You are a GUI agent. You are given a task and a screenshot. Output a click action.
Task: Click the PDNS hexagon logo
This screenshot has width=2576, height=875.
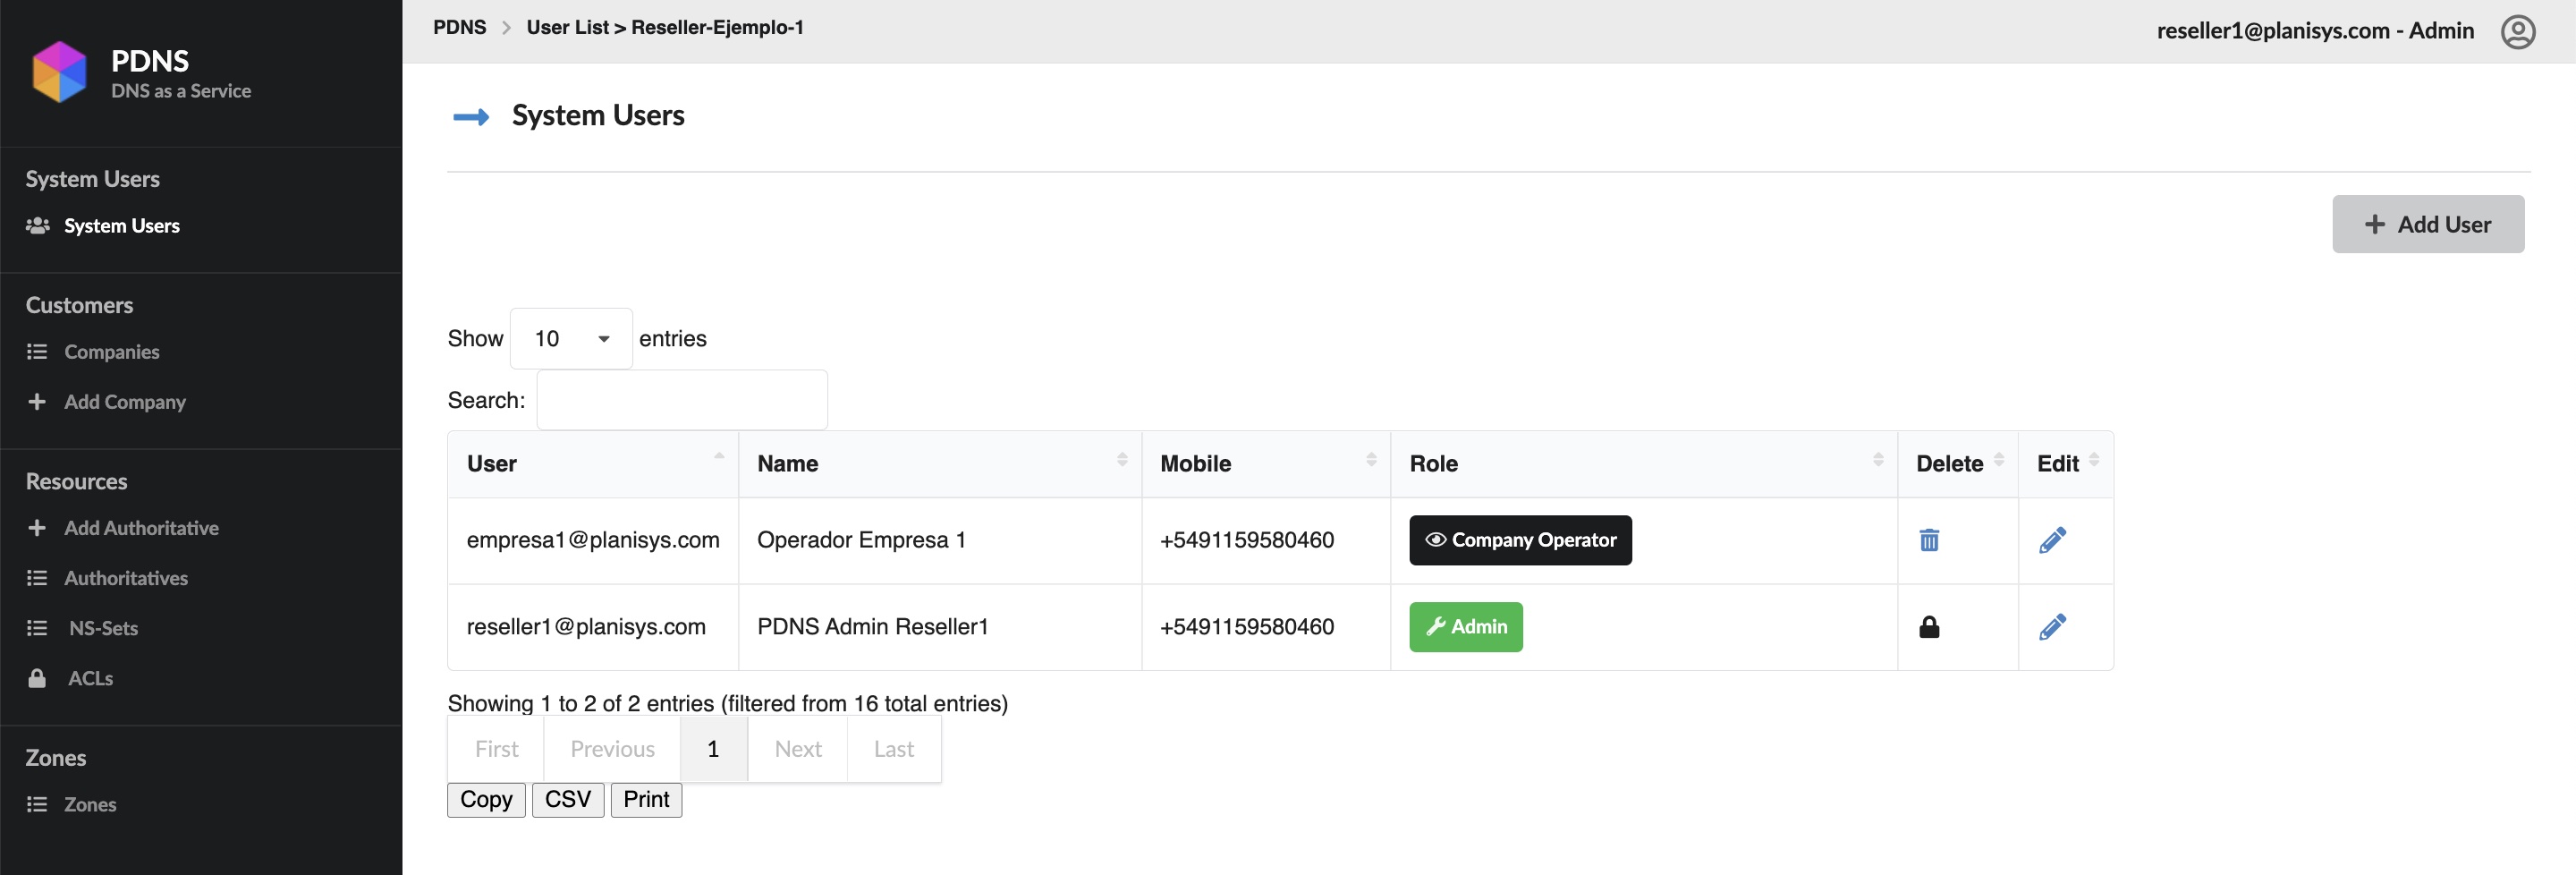(59, 72)
